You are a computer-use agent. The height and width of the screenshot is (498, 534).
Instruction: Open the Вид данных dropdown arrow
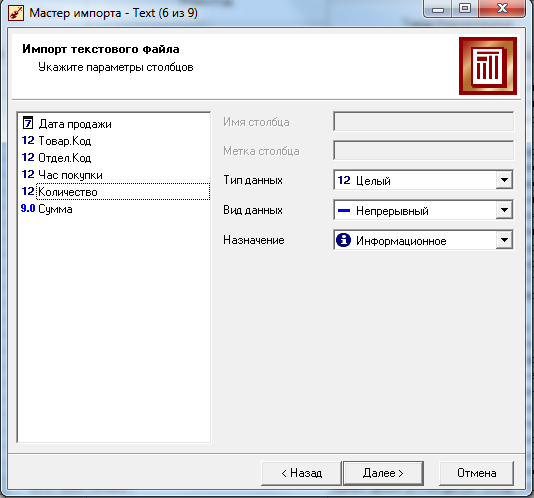tap(504, 210)
